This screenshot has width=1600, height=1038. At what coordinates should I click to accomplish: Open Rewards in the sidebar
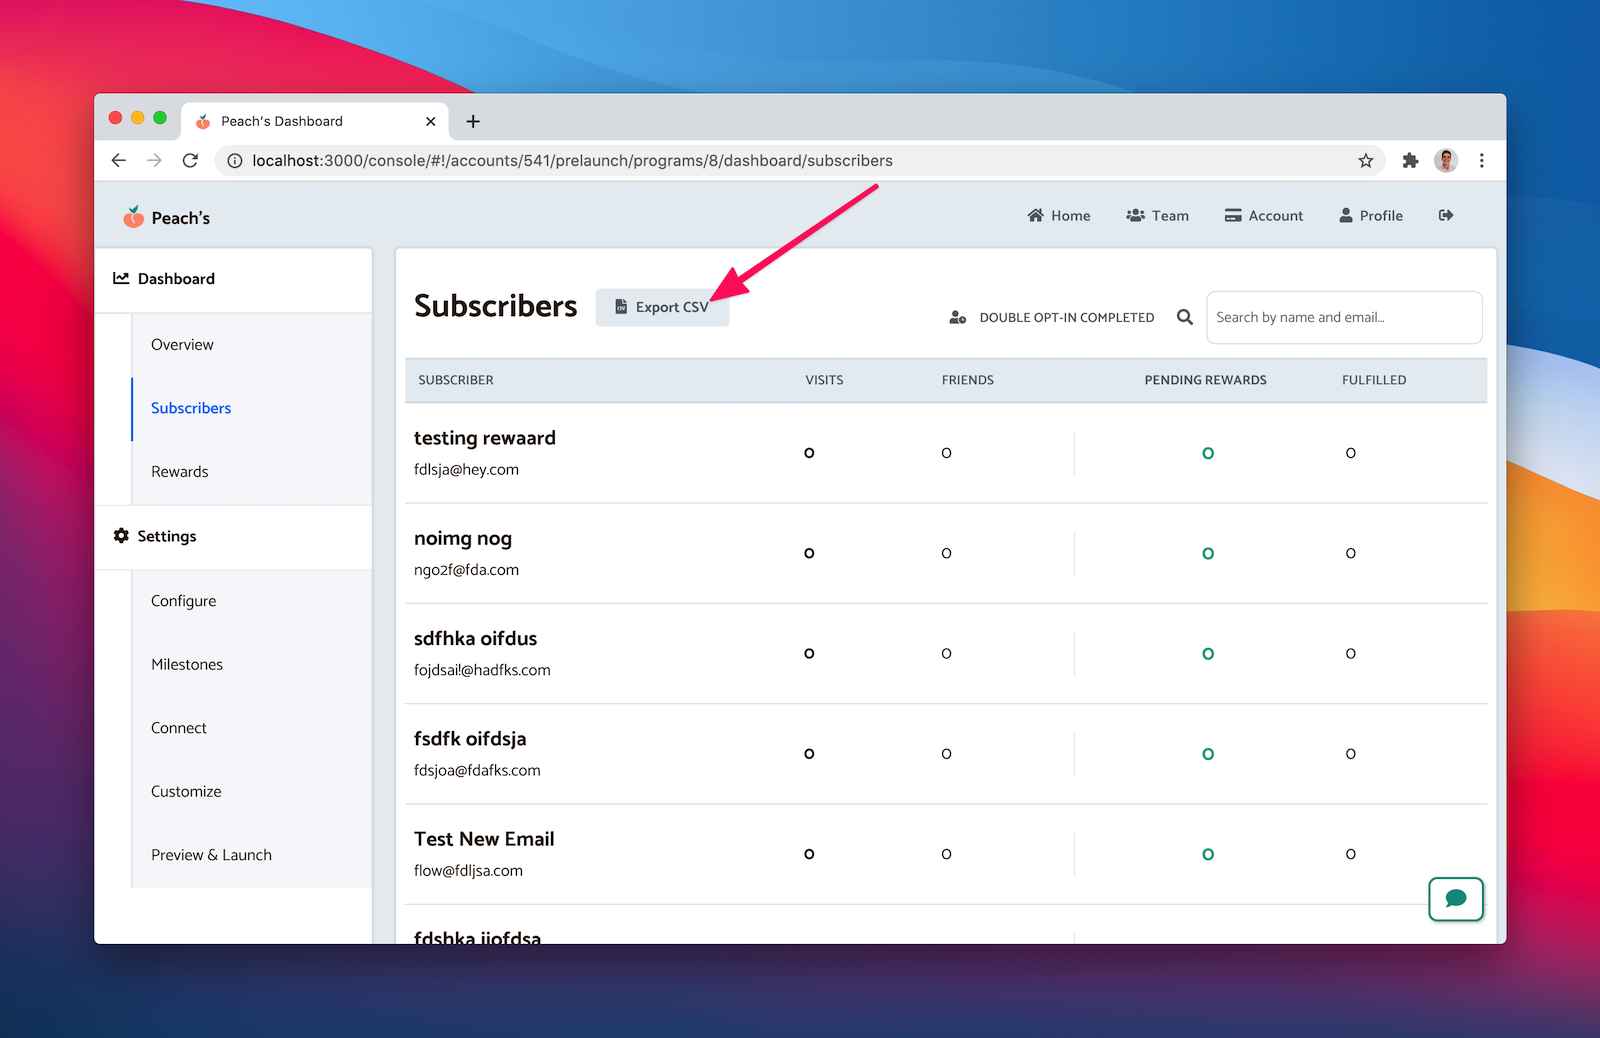pyautogui.click(x=180, y=471)
